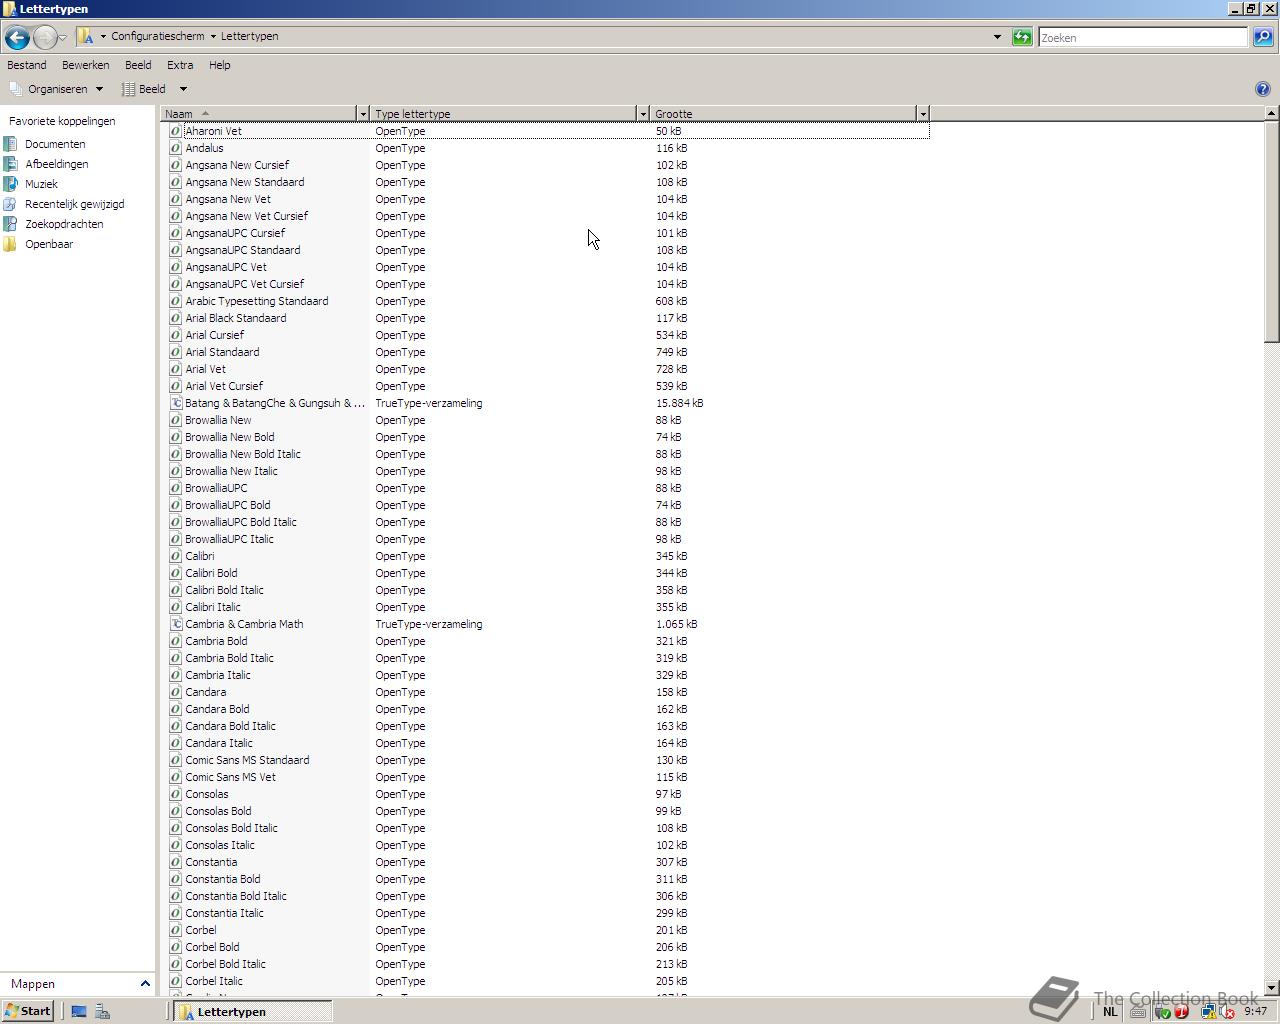
Task: Open Afbeeldingen favorite link
Action: coord(57,164)
